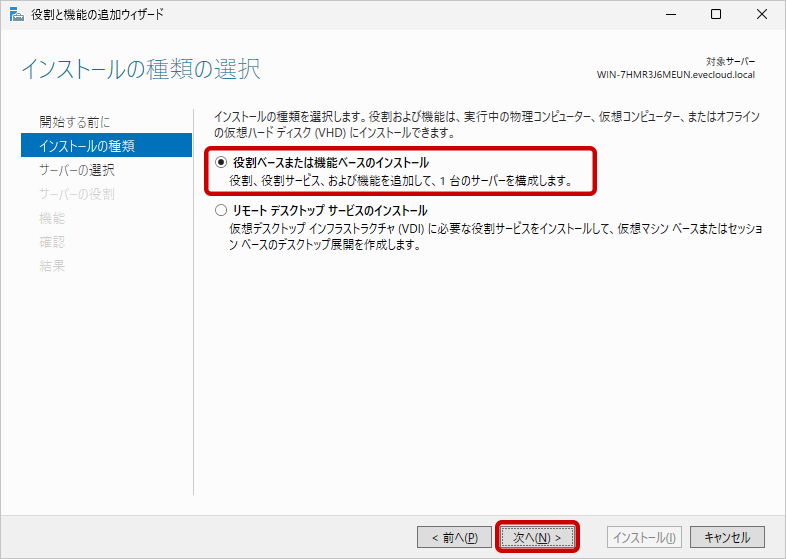
Task: Maximize the wizard window
Action: point(716,15)
